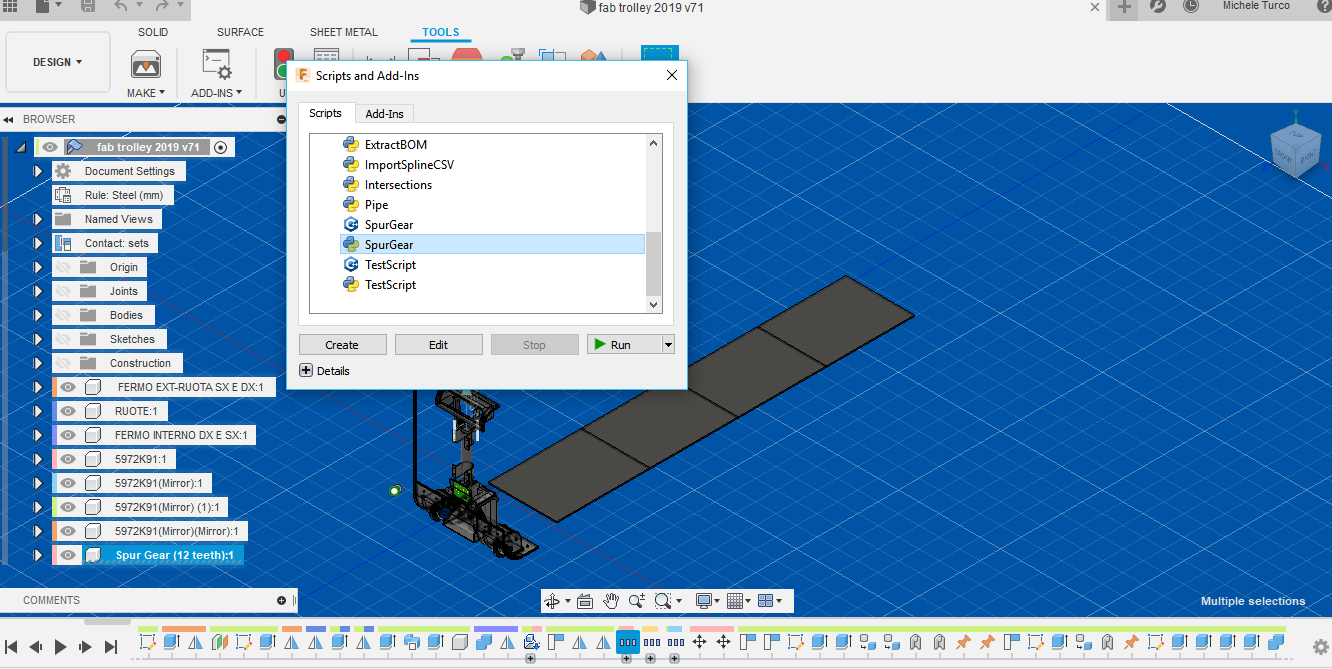This screenshot has height=669, width=1332.
Task: Play the design timeline
Action: point(60,647)
